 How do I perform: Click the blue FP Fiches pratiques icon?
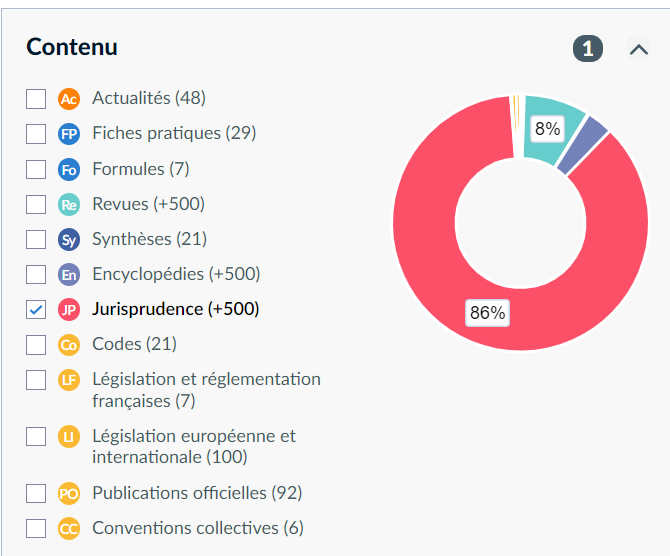pyautogui.click(x=69, y=134)
